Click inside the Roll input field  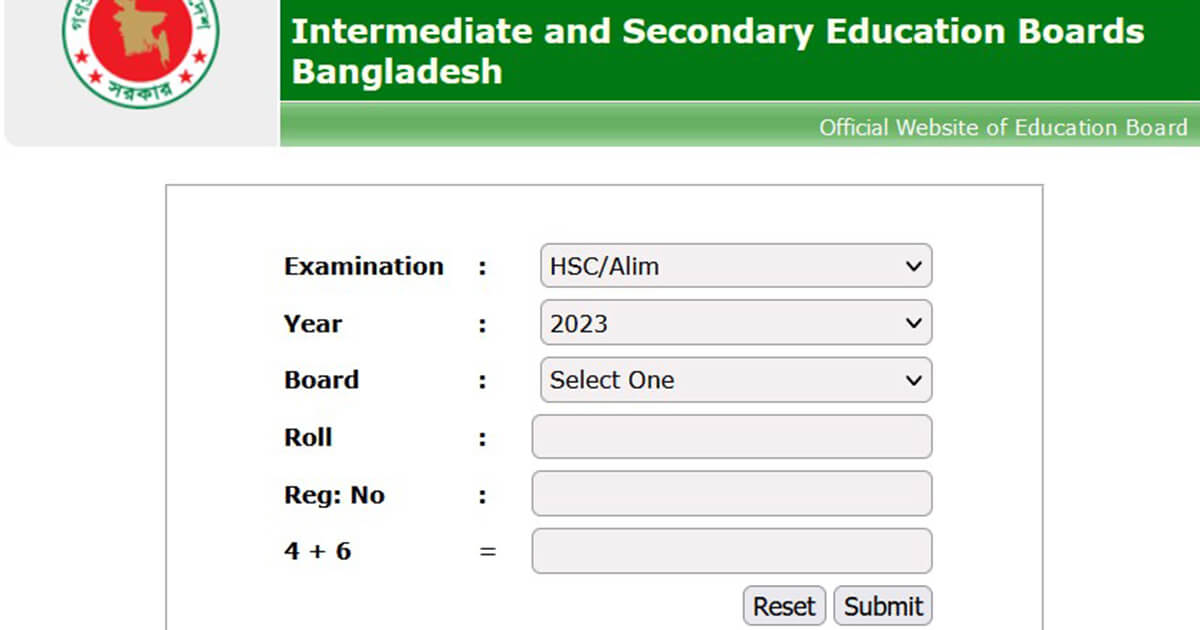coord(730,437)
